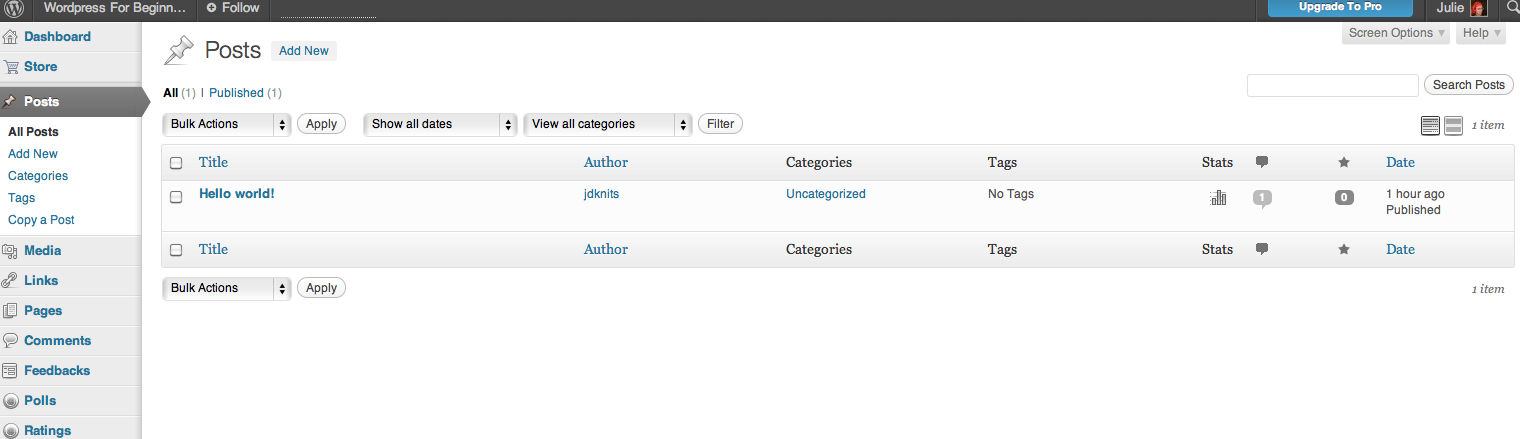Image resolution: width=1520 pixels, height=439 pixels.
Task: Open the Show all dates dropdown
Action: point(440,124)
